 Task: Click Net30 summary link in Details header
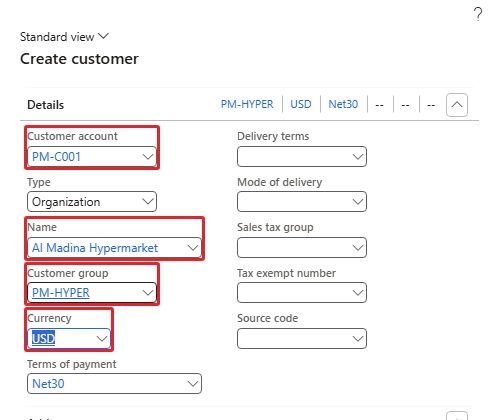pyautogui.click(x=343, y=104)
